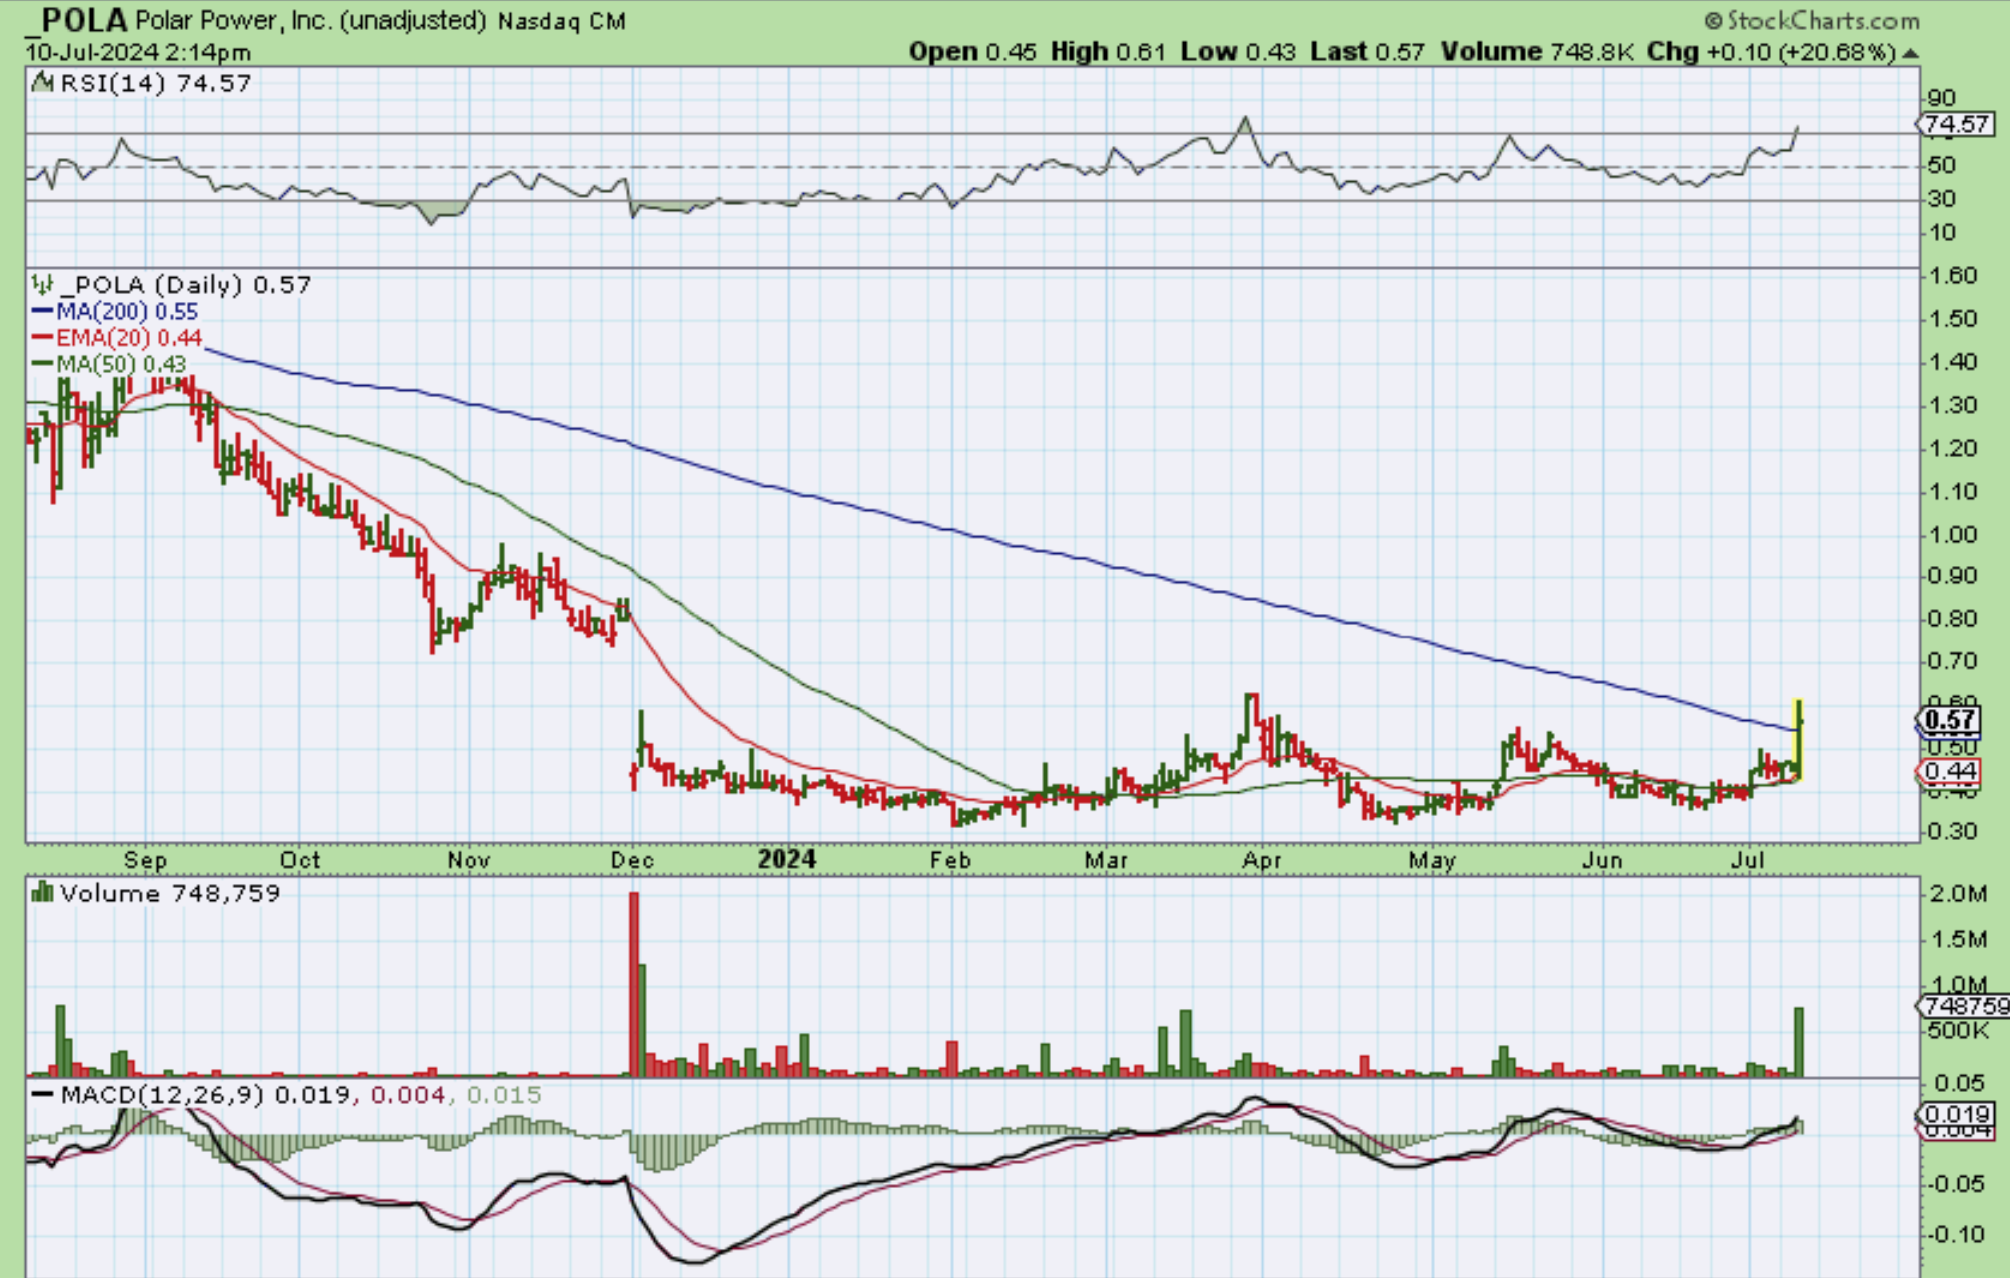Click the 748759 volume tag on axis
Image resolution: width=2010 pixels, height=1278 pixels.
pos(1966,1006)
